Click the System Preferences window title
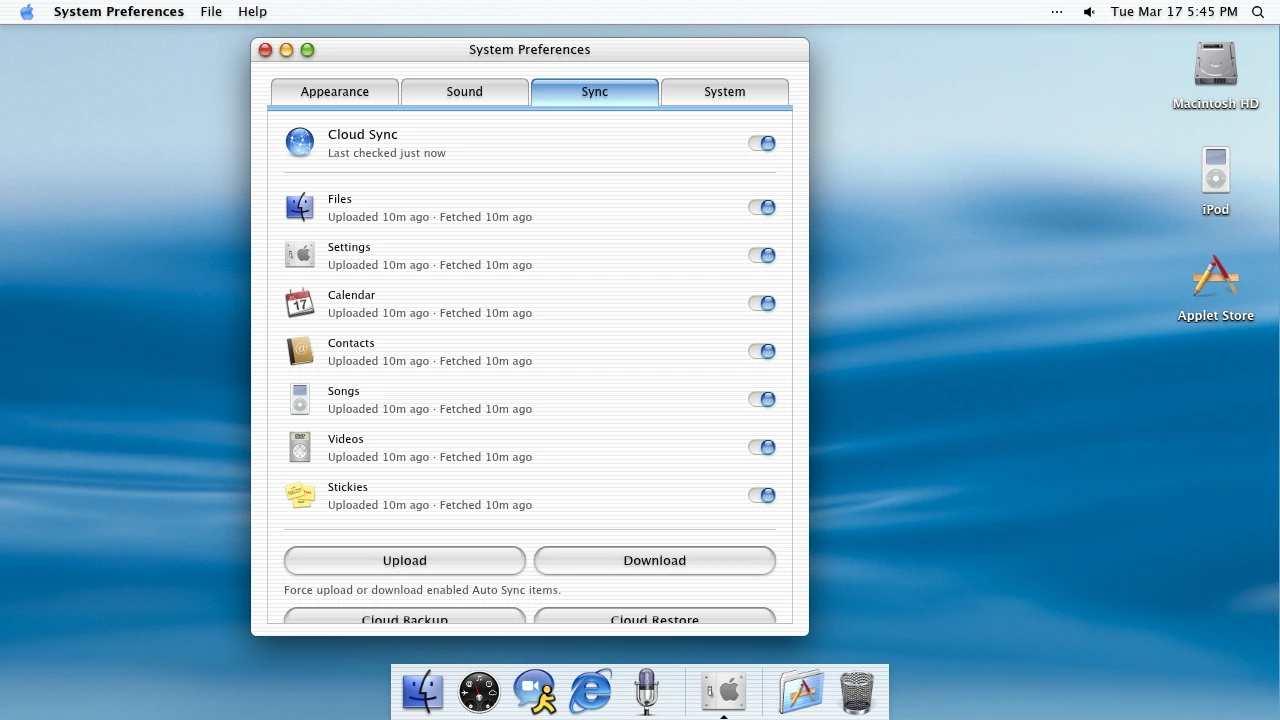The image size is (1280, 720). [x=530, y=50]
